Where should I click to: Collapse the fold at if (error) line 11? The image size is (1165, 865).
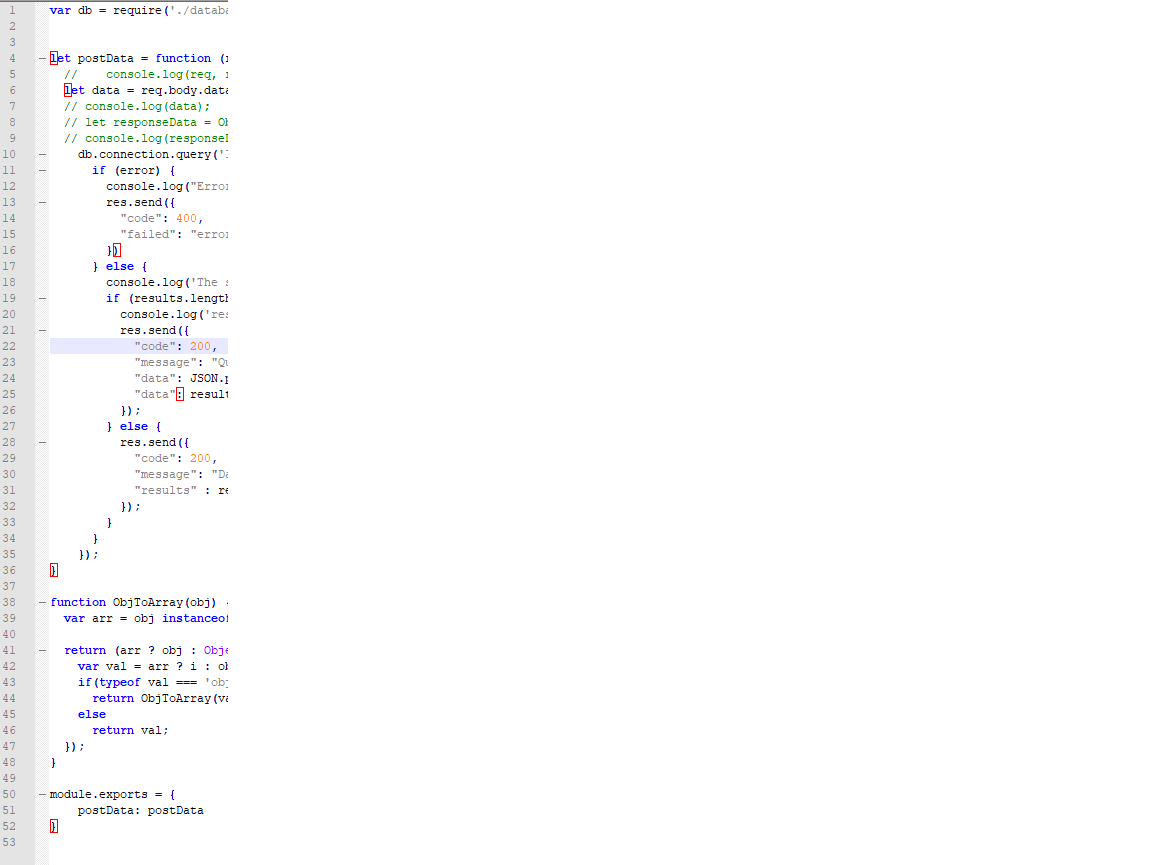[x=42, y=170]
